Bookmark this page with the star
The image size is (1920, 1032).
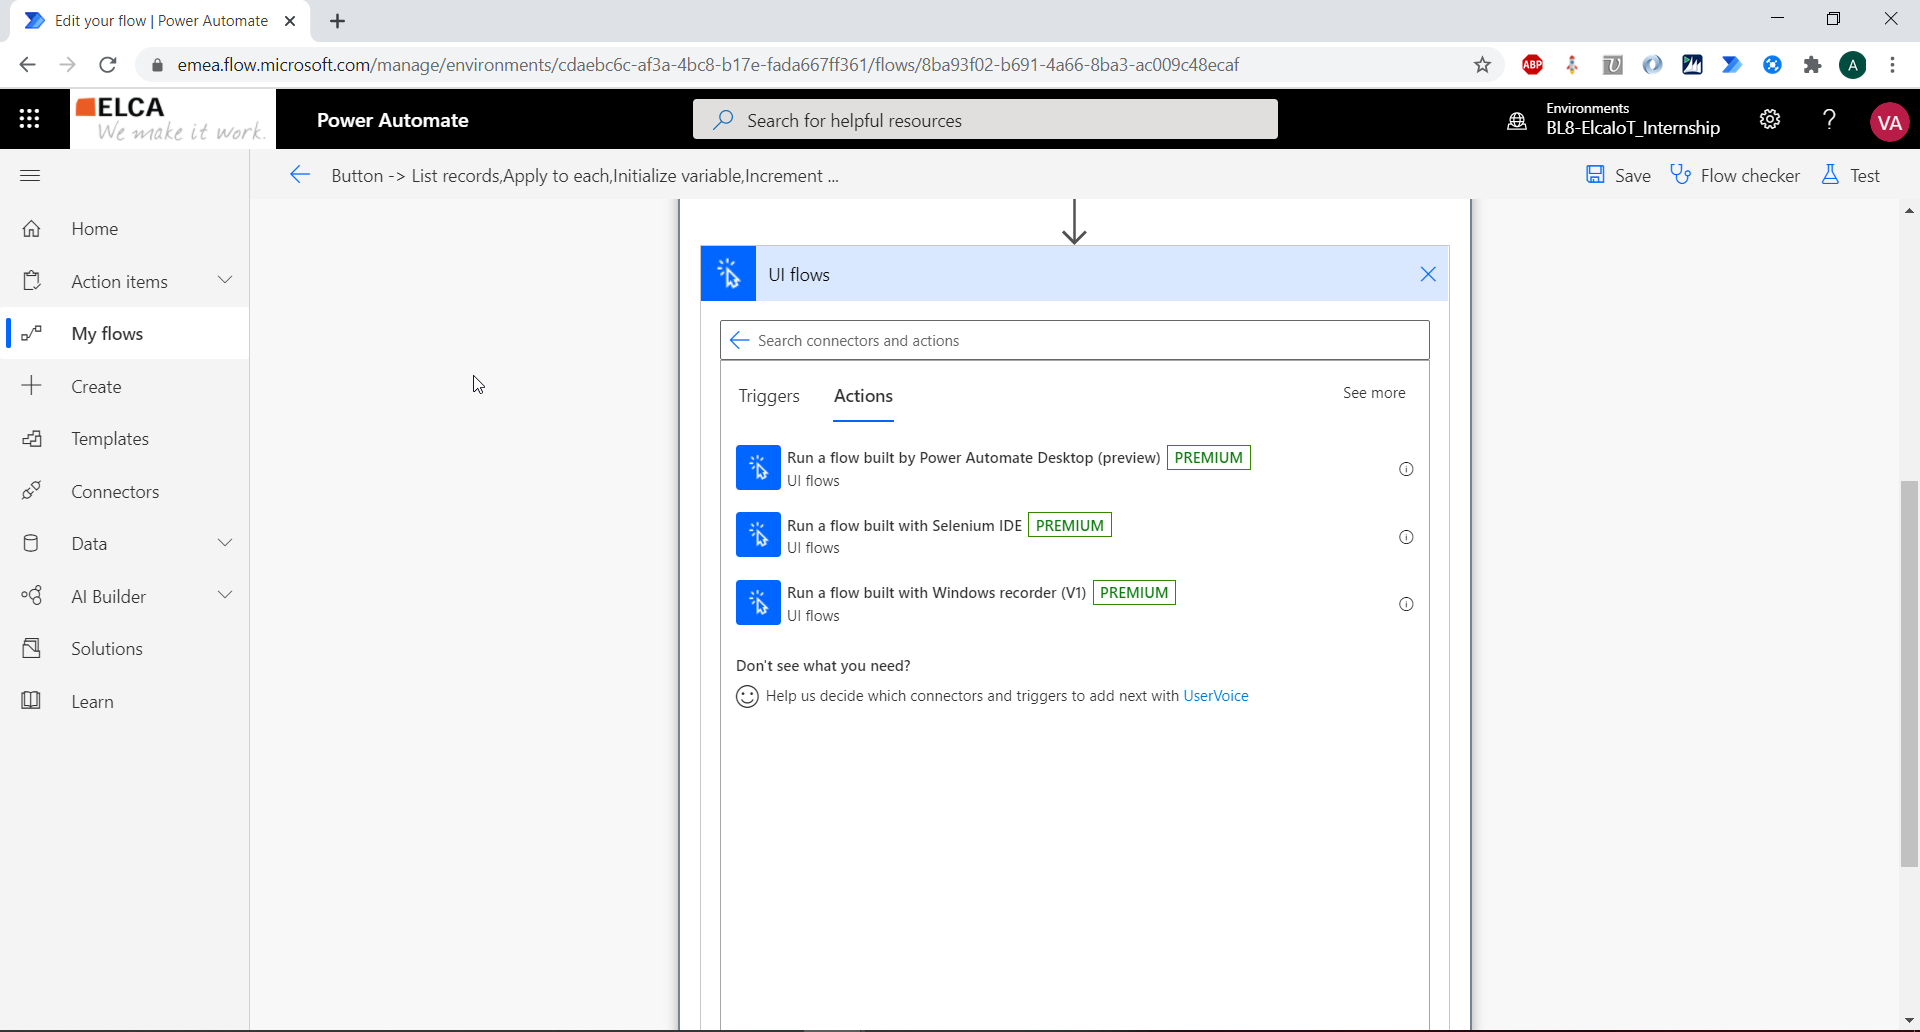(1482, 65)
